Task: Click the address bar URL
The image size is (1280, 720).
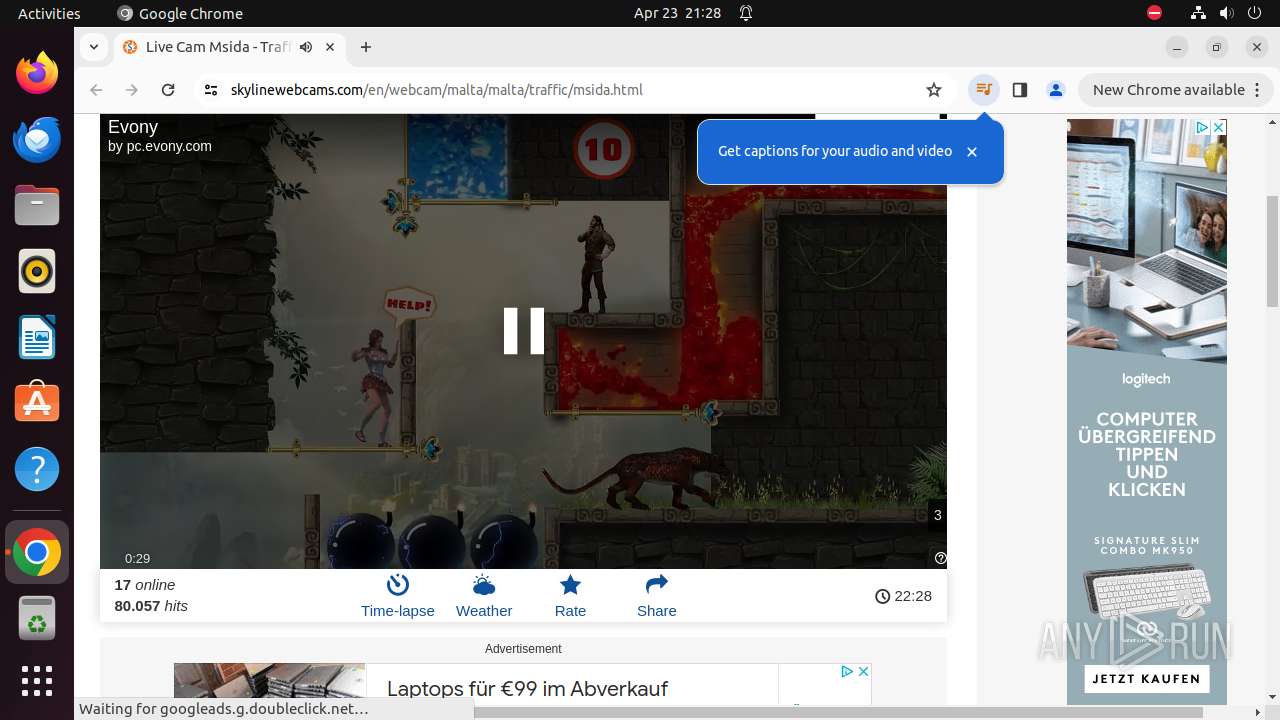Action: click(436, 90)
